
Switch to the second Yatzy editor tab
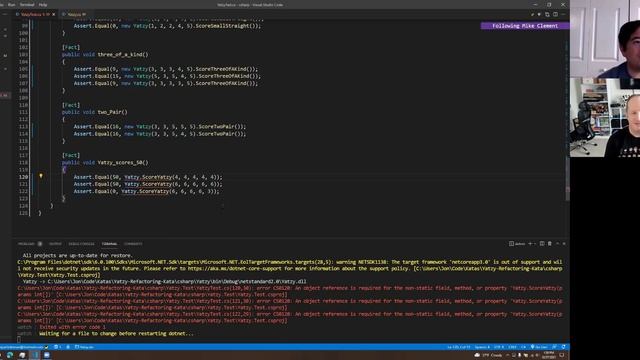[74, 14]
